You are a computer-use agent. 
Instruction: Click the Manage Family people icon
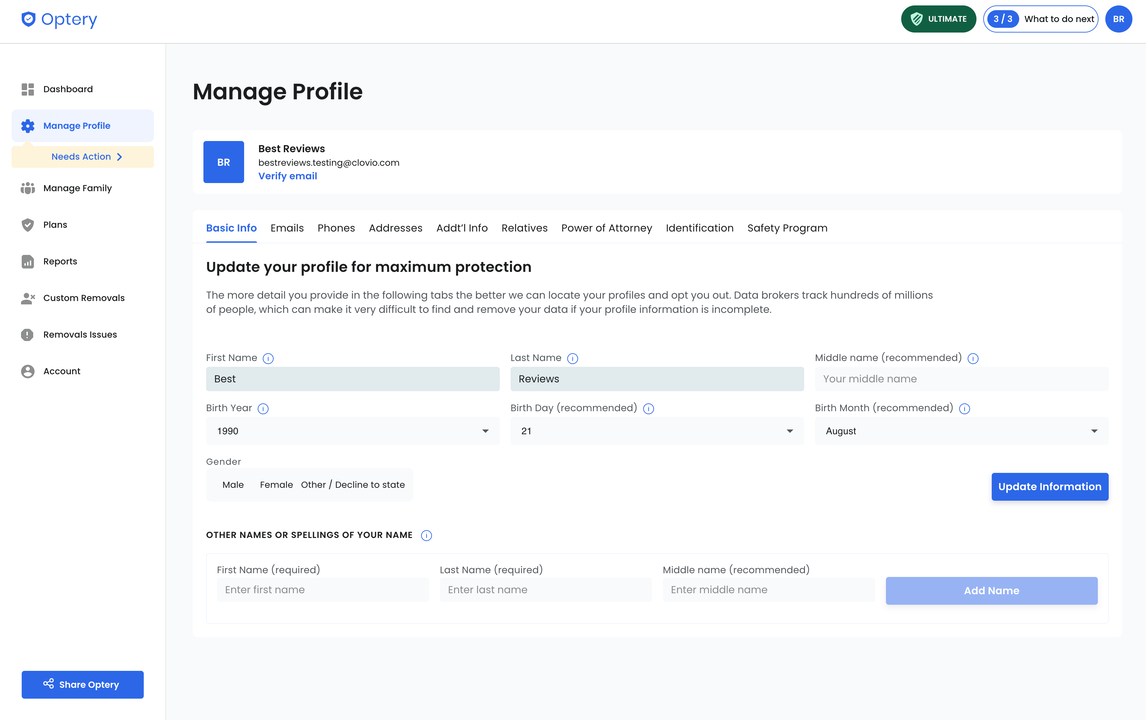[x=28, y=188]
